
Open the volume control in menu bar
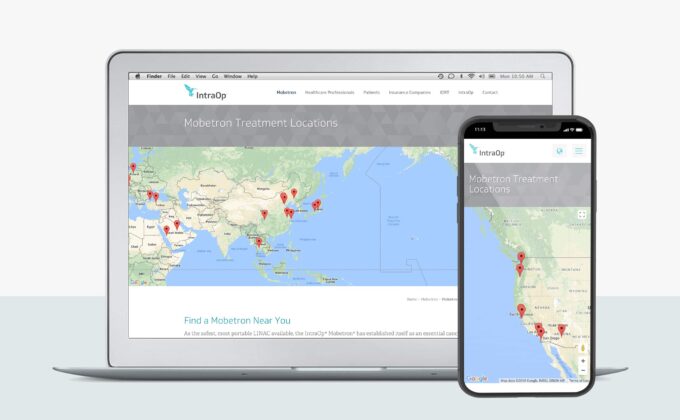[481, 76]
